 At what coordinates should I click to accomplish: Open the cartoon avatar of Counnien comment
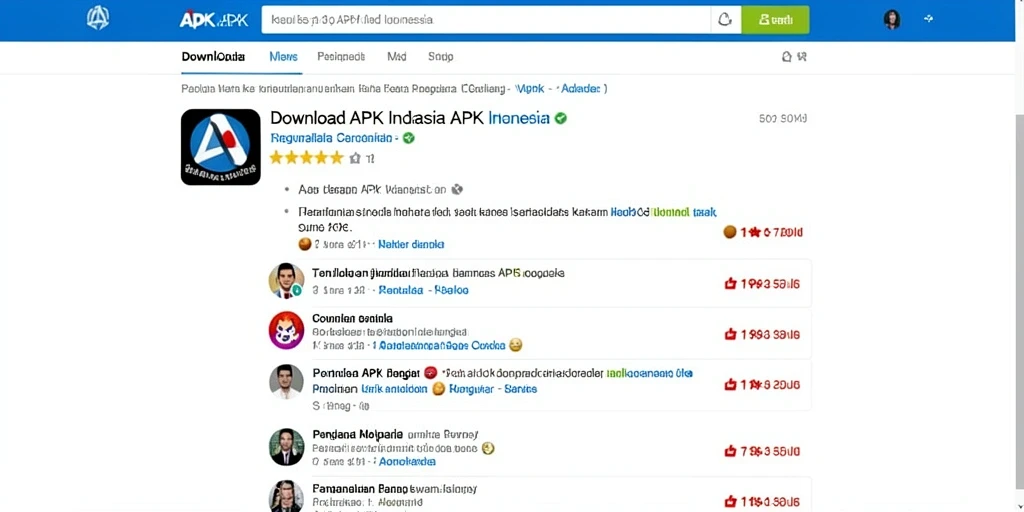[x=286, y=330]
